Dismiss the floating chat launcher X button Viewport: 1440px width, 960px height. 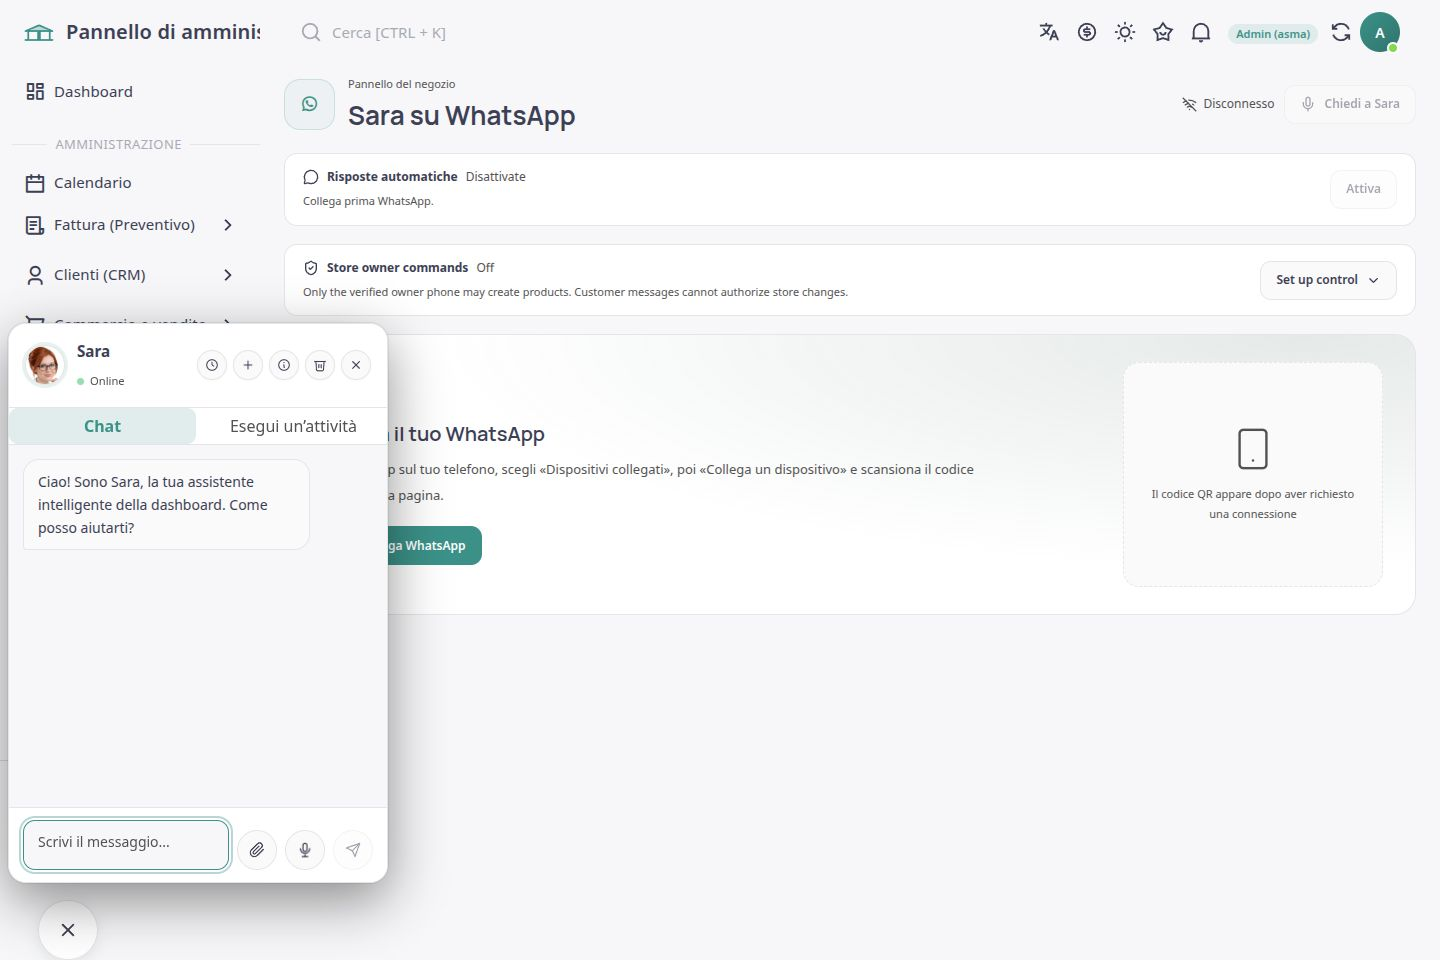68,930
